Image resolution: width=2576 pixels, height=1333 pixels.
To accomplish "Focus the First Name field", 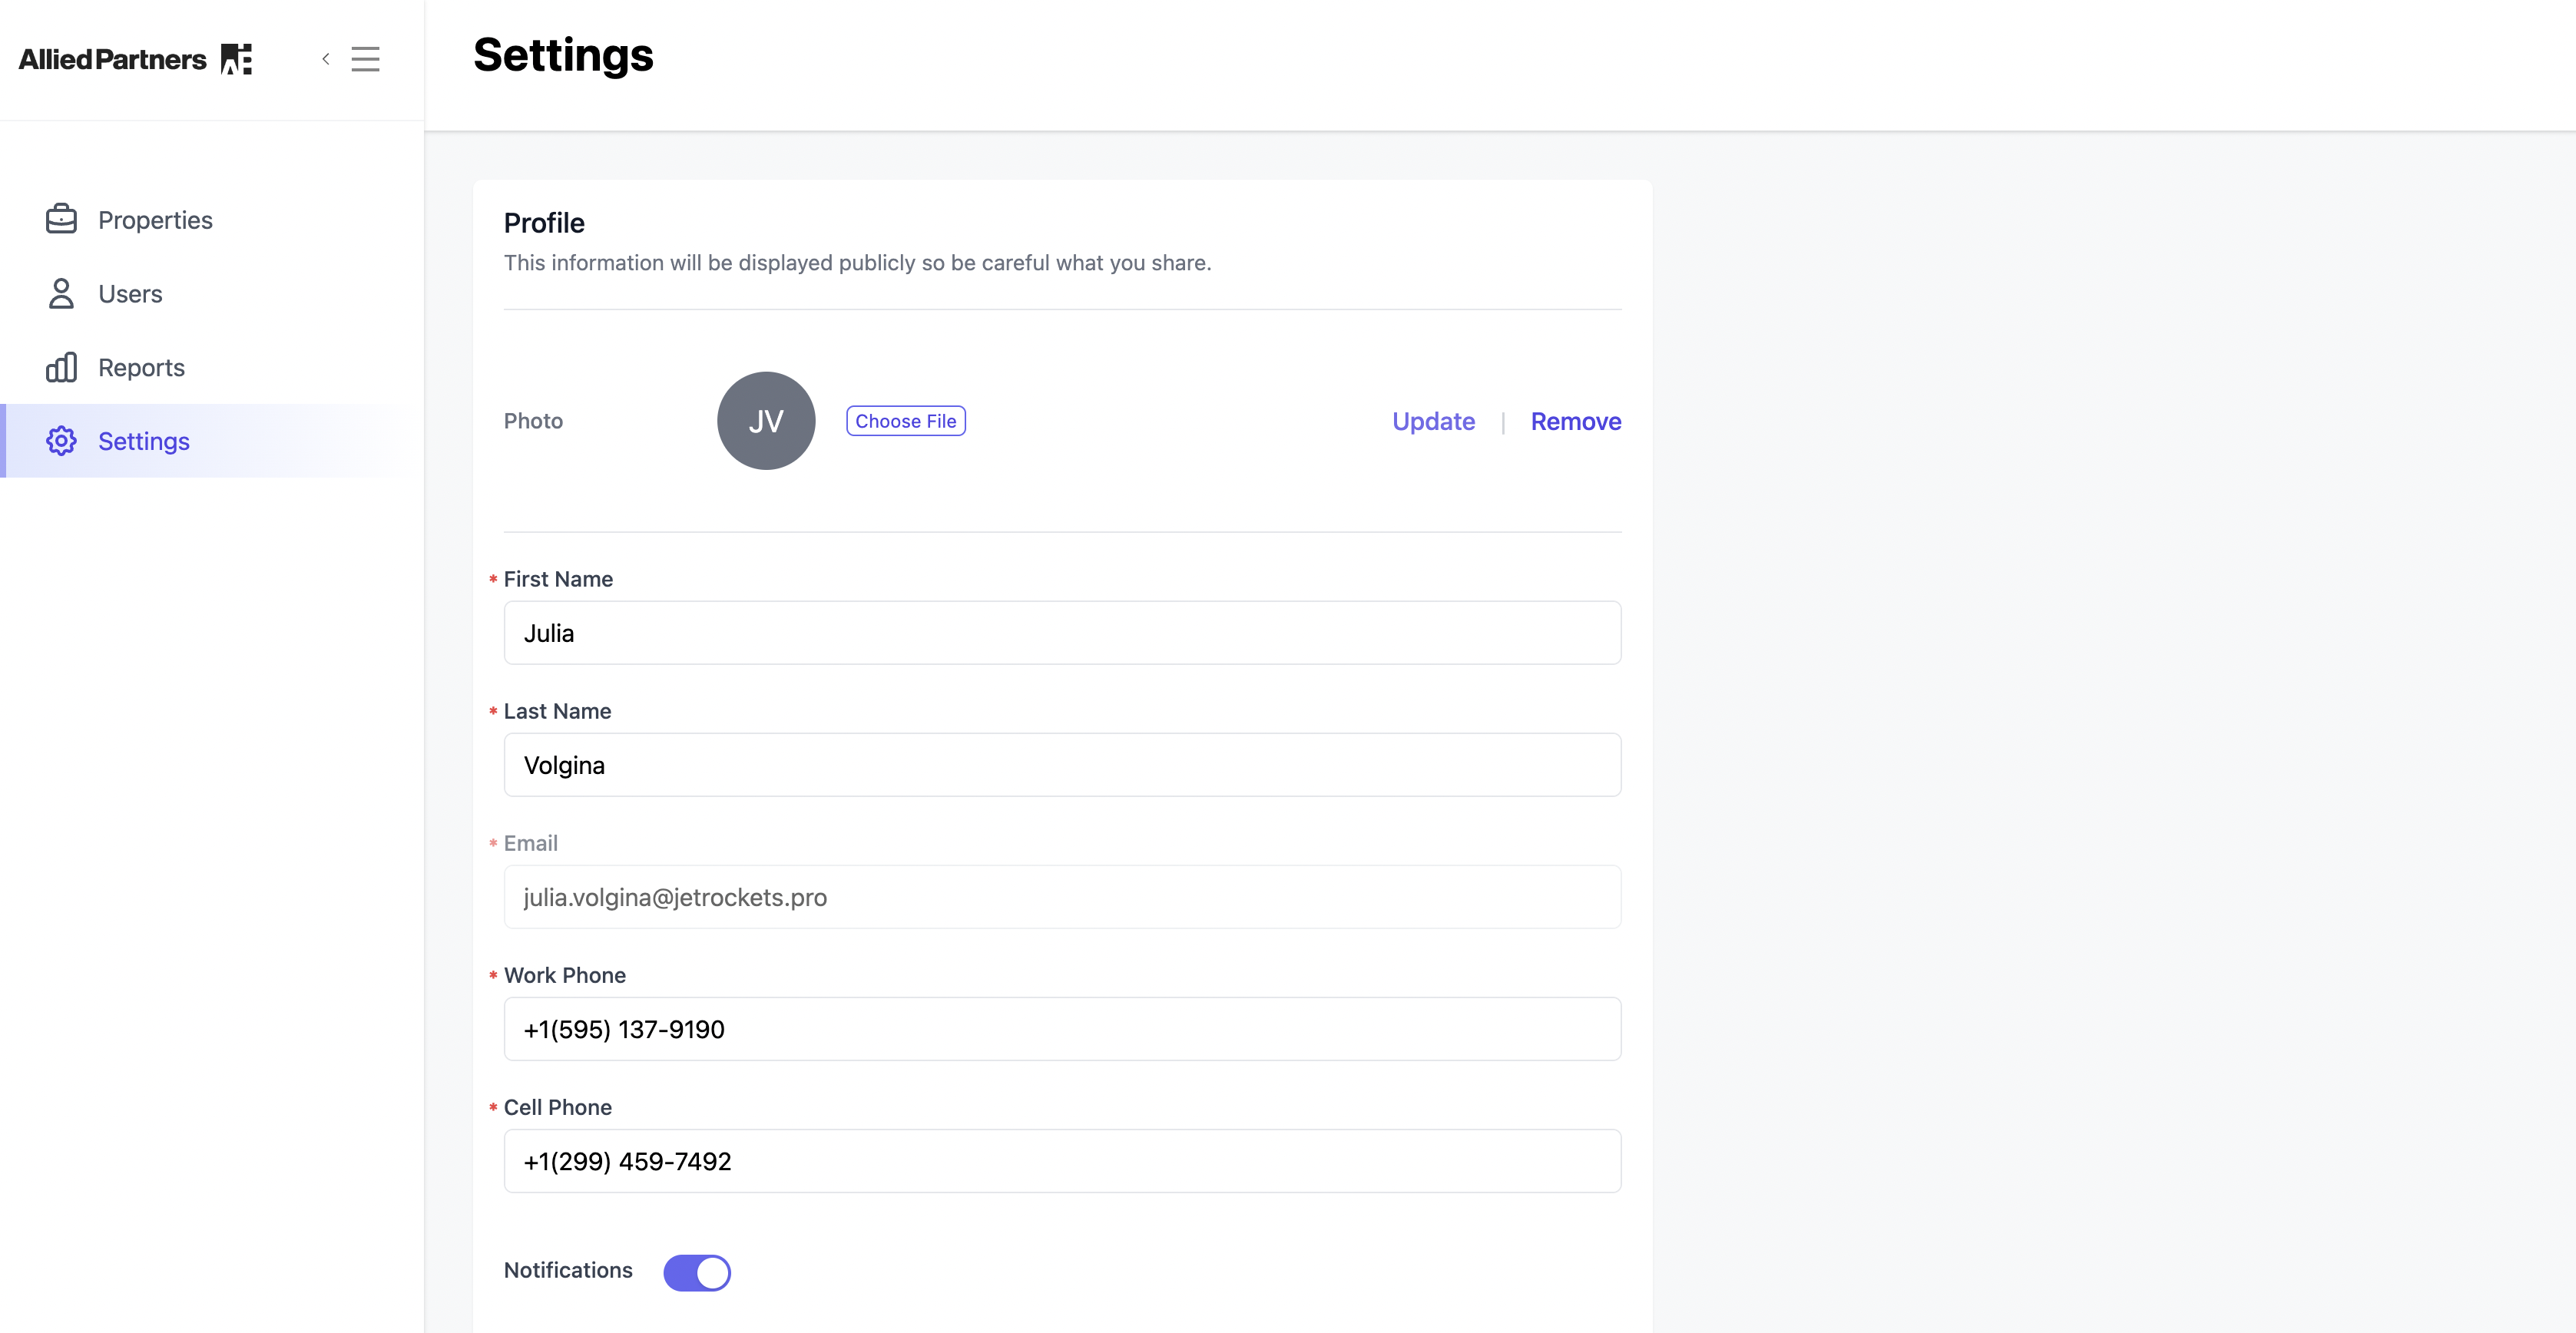I will (x=1062, y=633).
